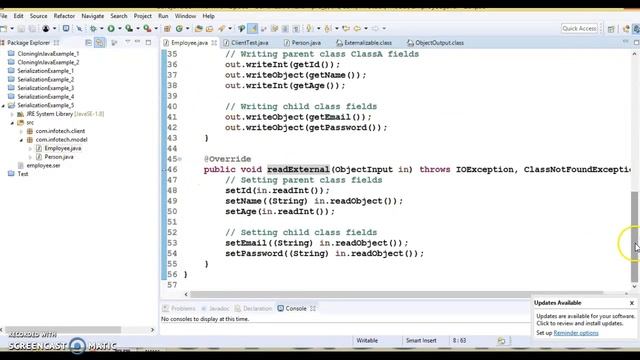The image size is (640, 360).
Task: Minimize the Package Explorer panel
Action: [x=138, y=42]
